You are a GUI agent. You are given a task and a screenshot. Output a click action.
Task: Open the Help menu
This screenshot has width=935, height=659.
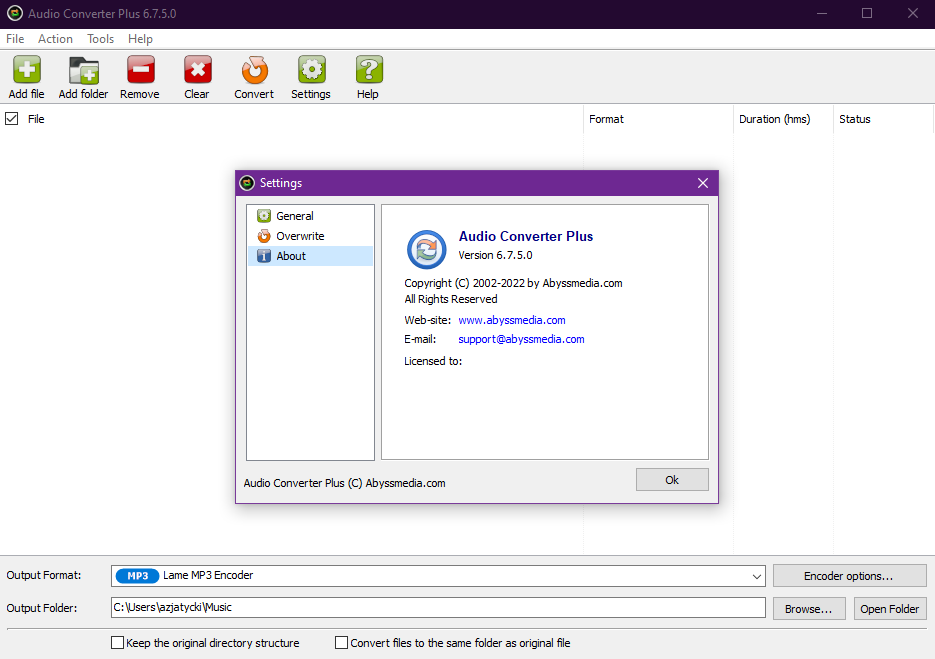(140, 39)
